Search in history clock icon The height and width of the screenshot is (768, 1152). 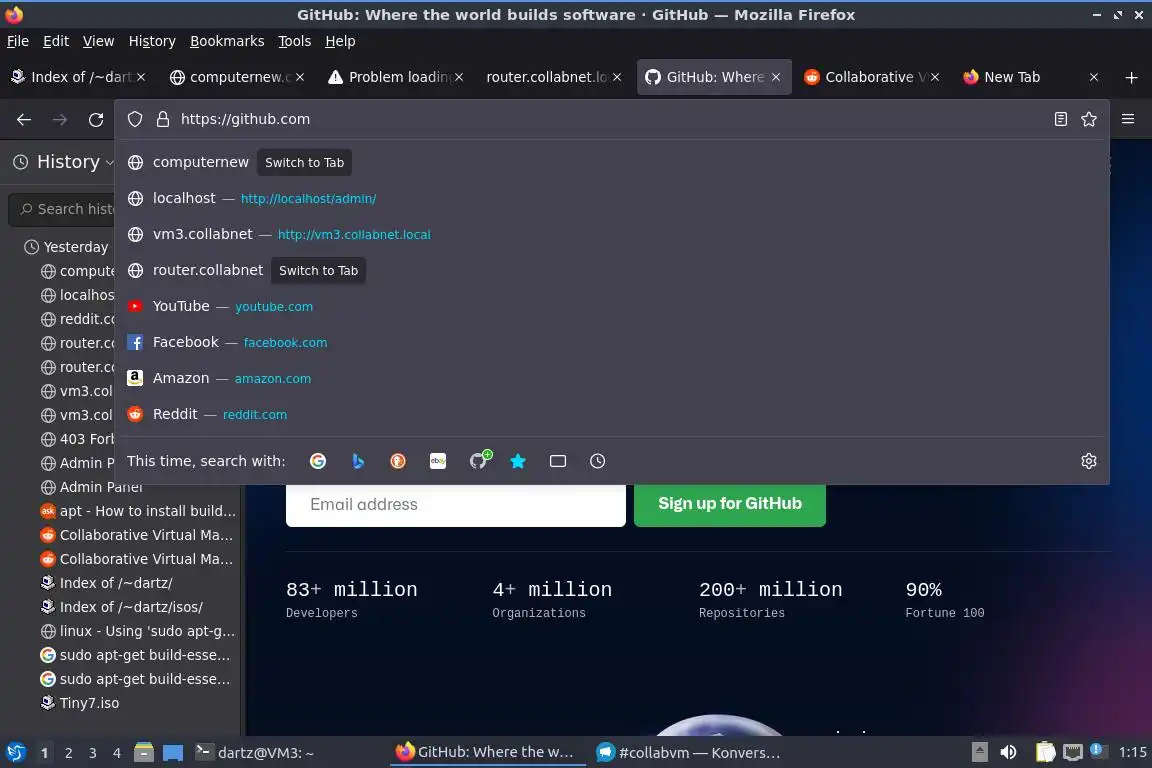click(x=597, y=461)
